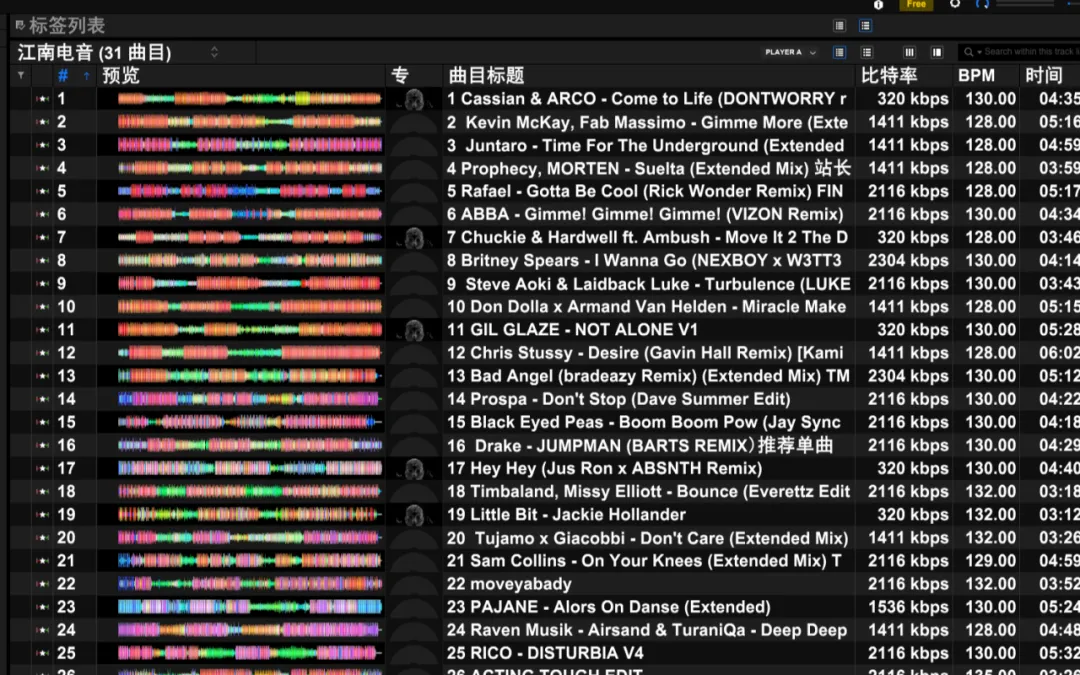This screenshot has width=1080, height=675.
Task: Select track Prospa - Don't Stop
Action: point(619,399)
